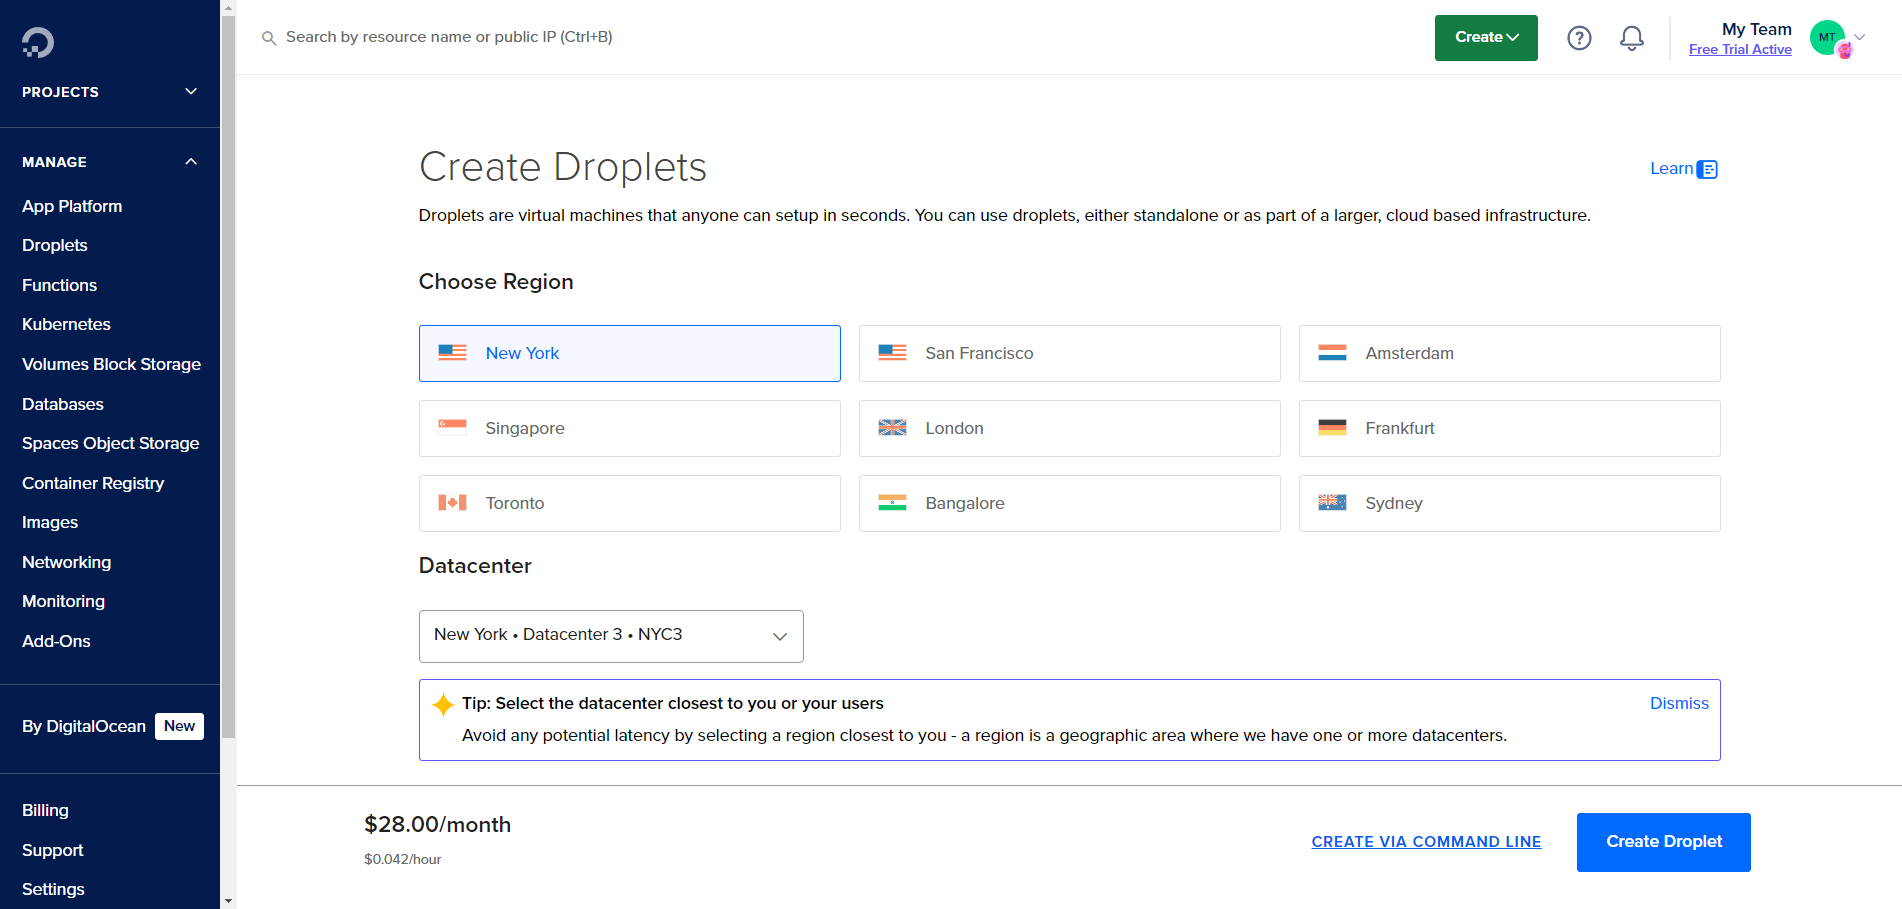Open Monitoring in the sidebar
The height and width of the screenshot is (909, 1902).
tap(63, 601)
